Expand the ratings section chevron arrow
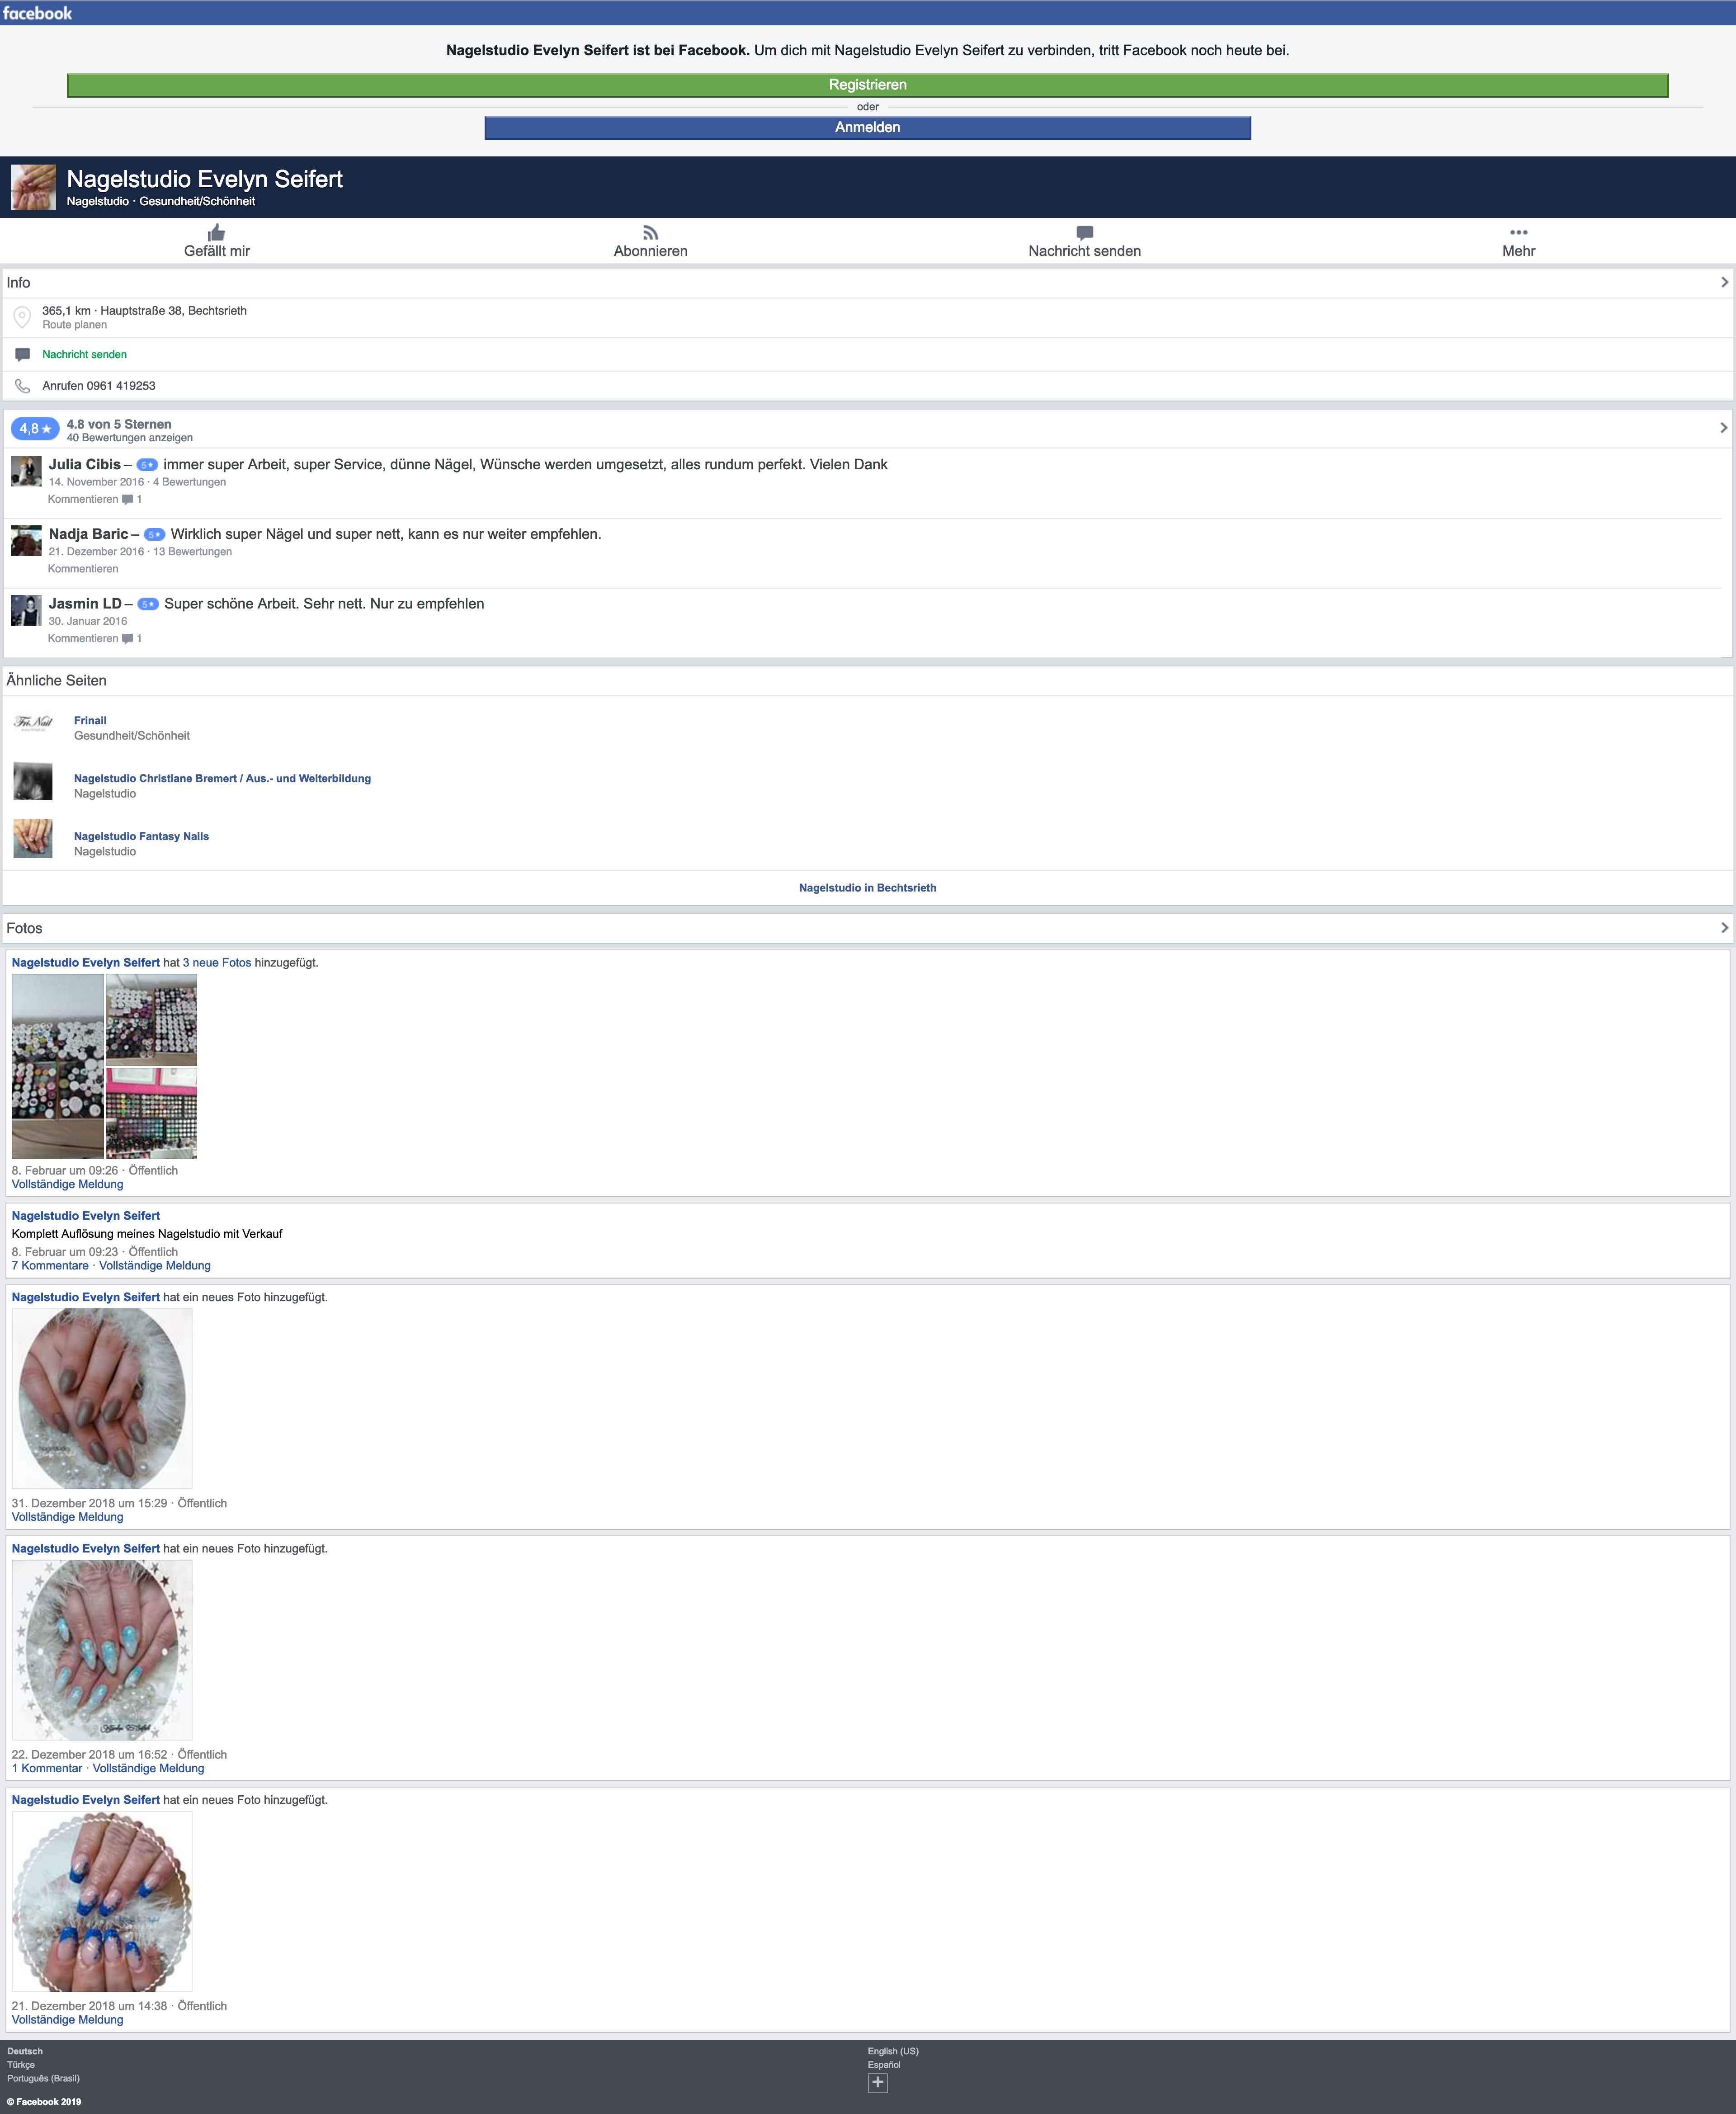1736x2114 pixels. (x=1723, y=428)
